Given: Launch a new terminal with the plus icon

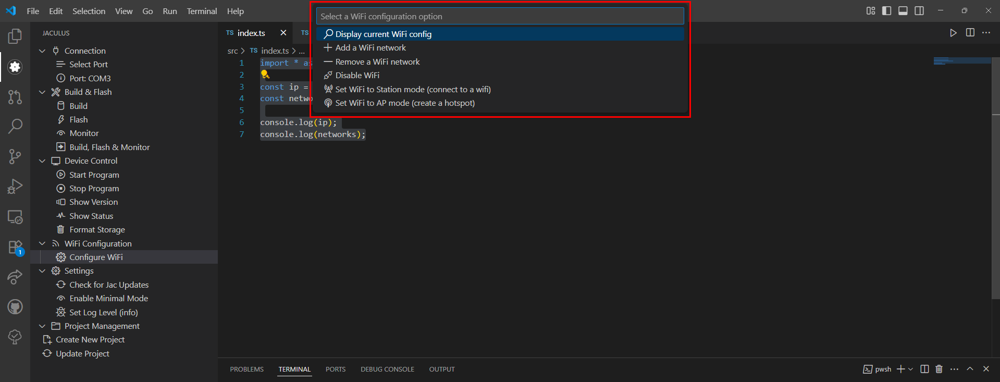Looking at the screenshot, I should click(901, 369).
